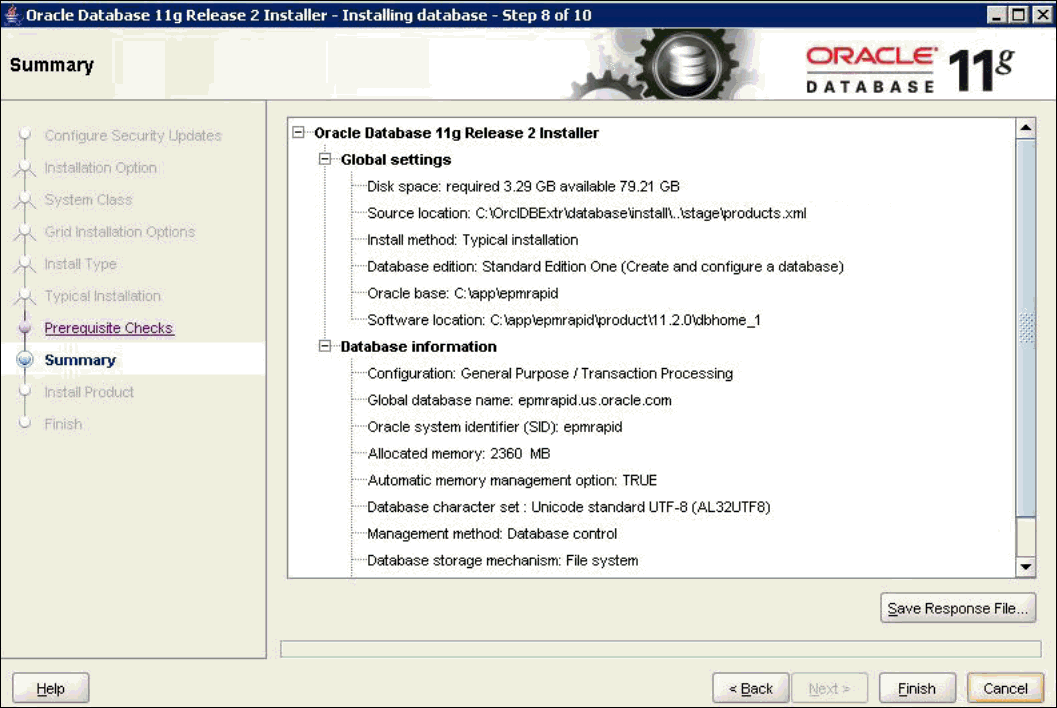Select Installation Option step
The image size is (1057, 708).
[100, 168]
